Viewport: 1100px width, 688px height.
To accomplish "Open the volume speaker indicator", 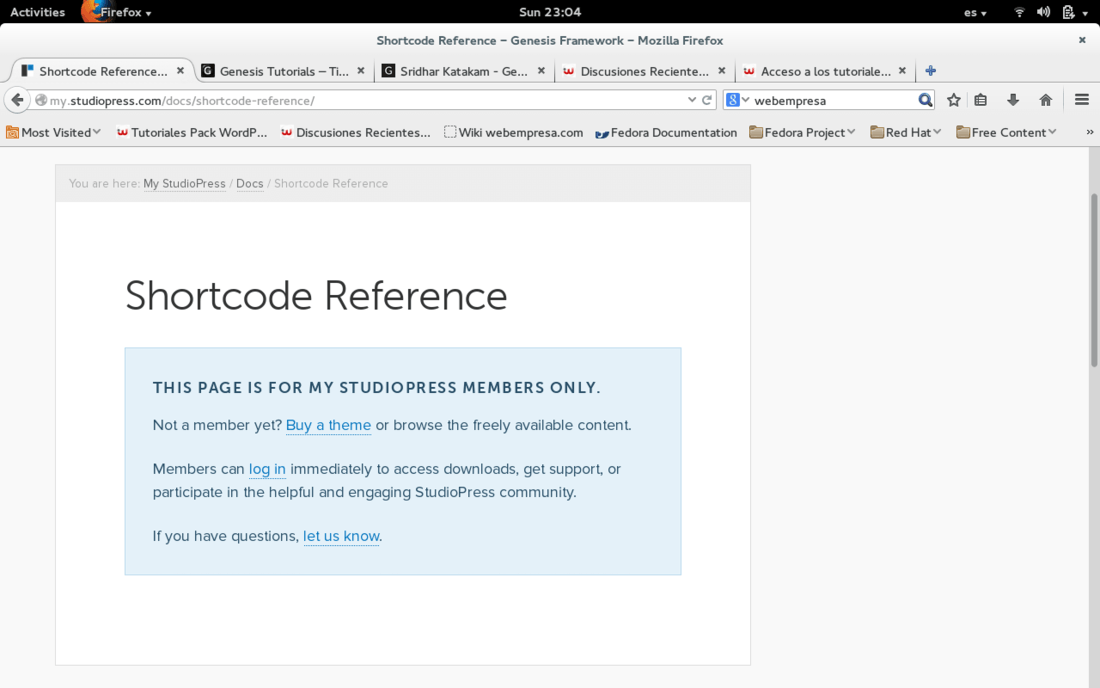I will tap(1043, 12).
